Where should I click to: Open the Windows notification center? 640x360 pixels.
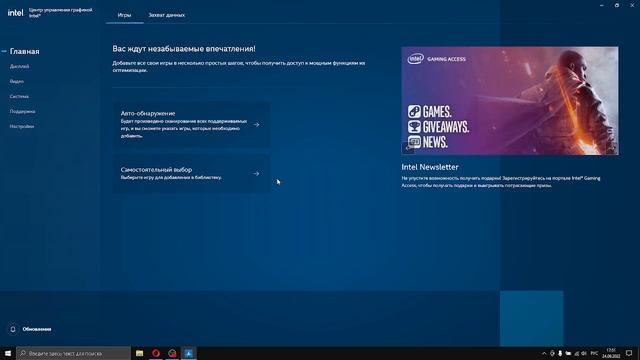[629, 353]
